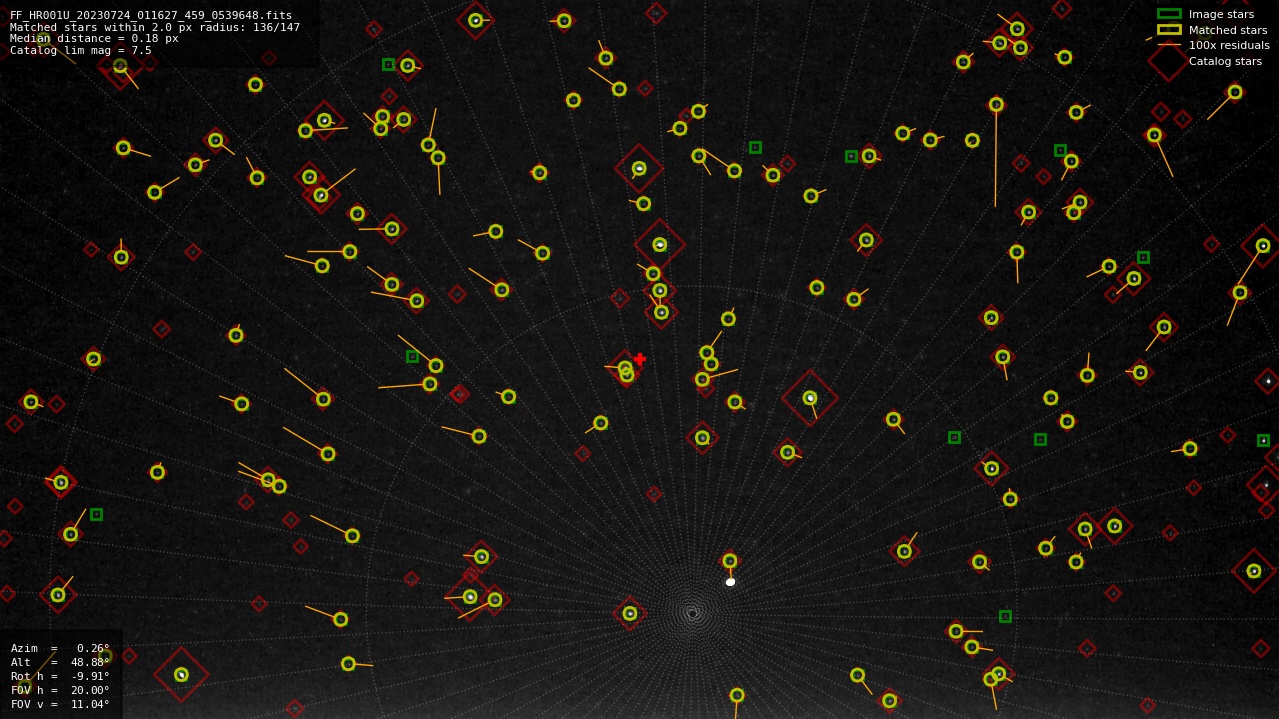Click the bright white blob below a matched star
The image size is (1279, 719).
(x=730, y=582)
